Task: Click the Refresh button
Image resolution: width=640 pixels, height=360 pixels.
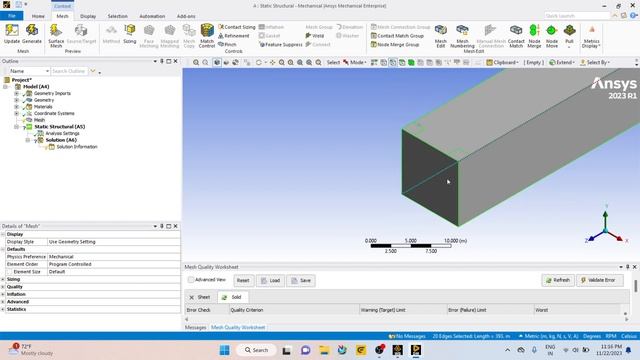Action: pos(558,280)
